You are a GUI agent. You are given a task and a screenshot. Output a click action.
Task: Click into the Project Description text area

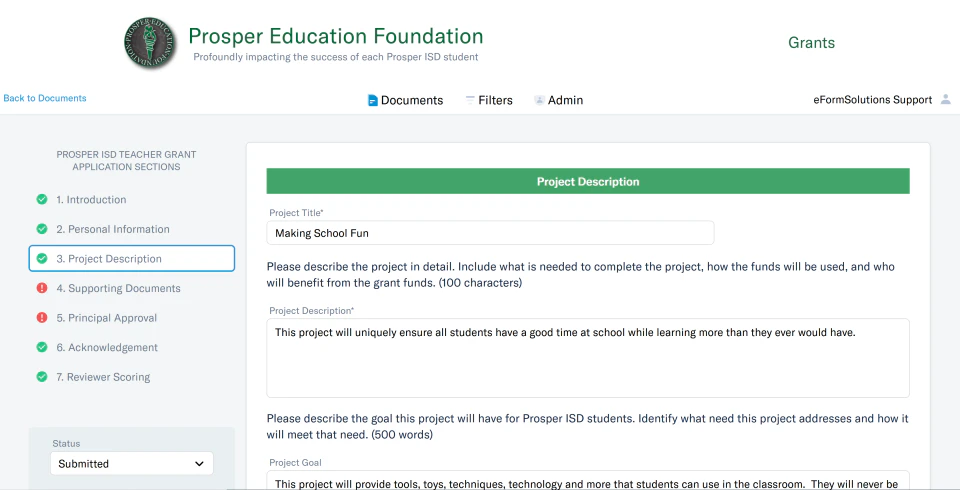(588, 357)
